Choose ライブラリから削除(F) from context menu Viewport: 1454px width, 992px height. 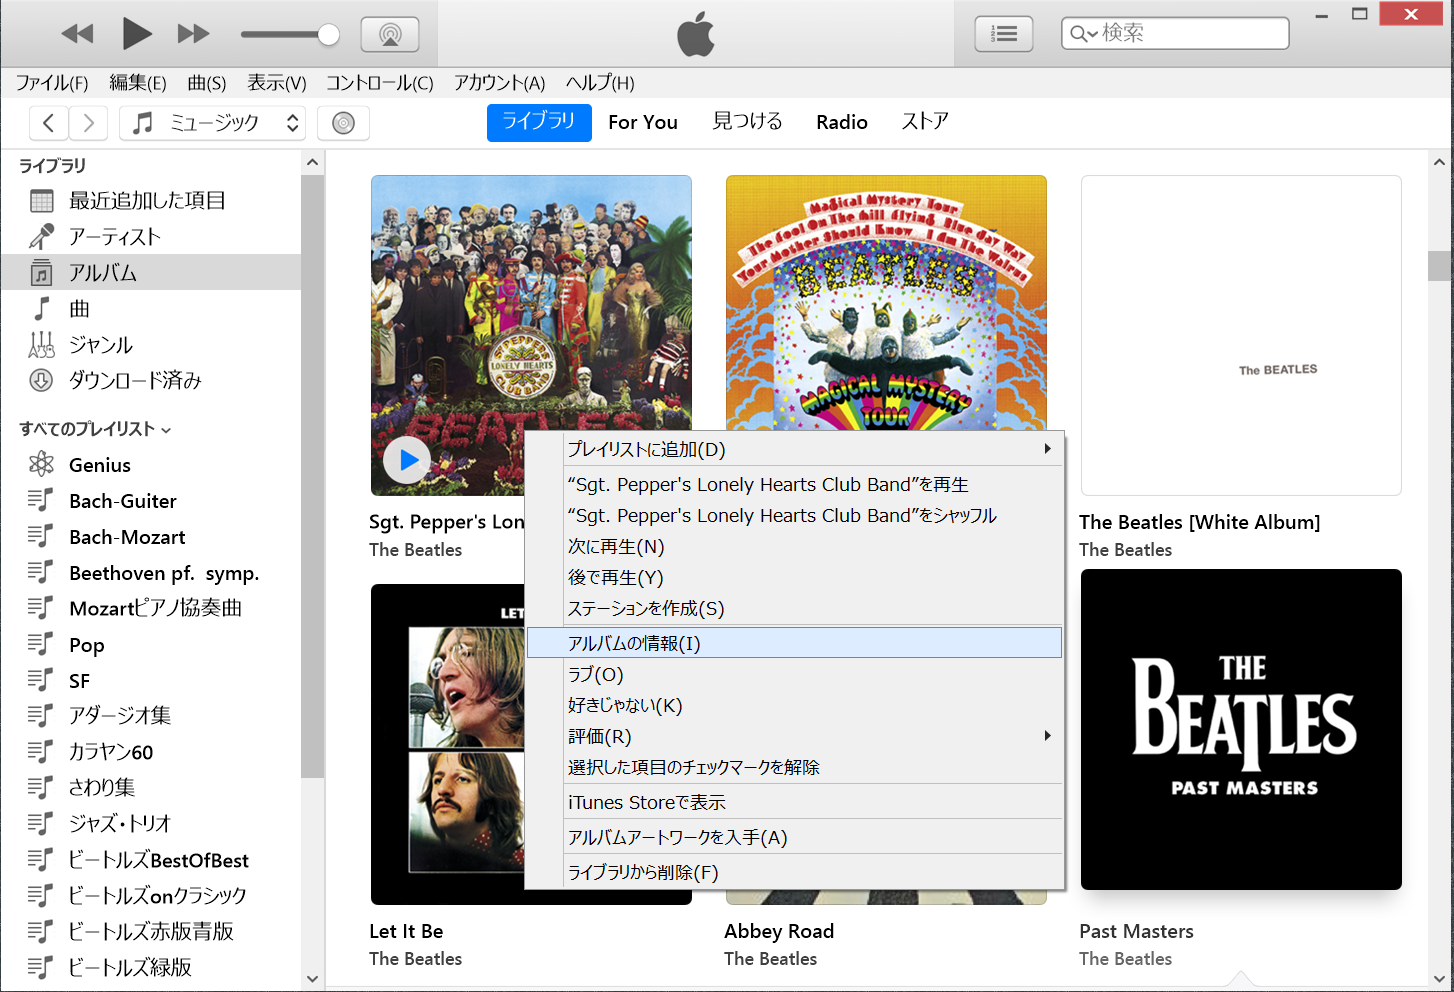coord(794,872)
